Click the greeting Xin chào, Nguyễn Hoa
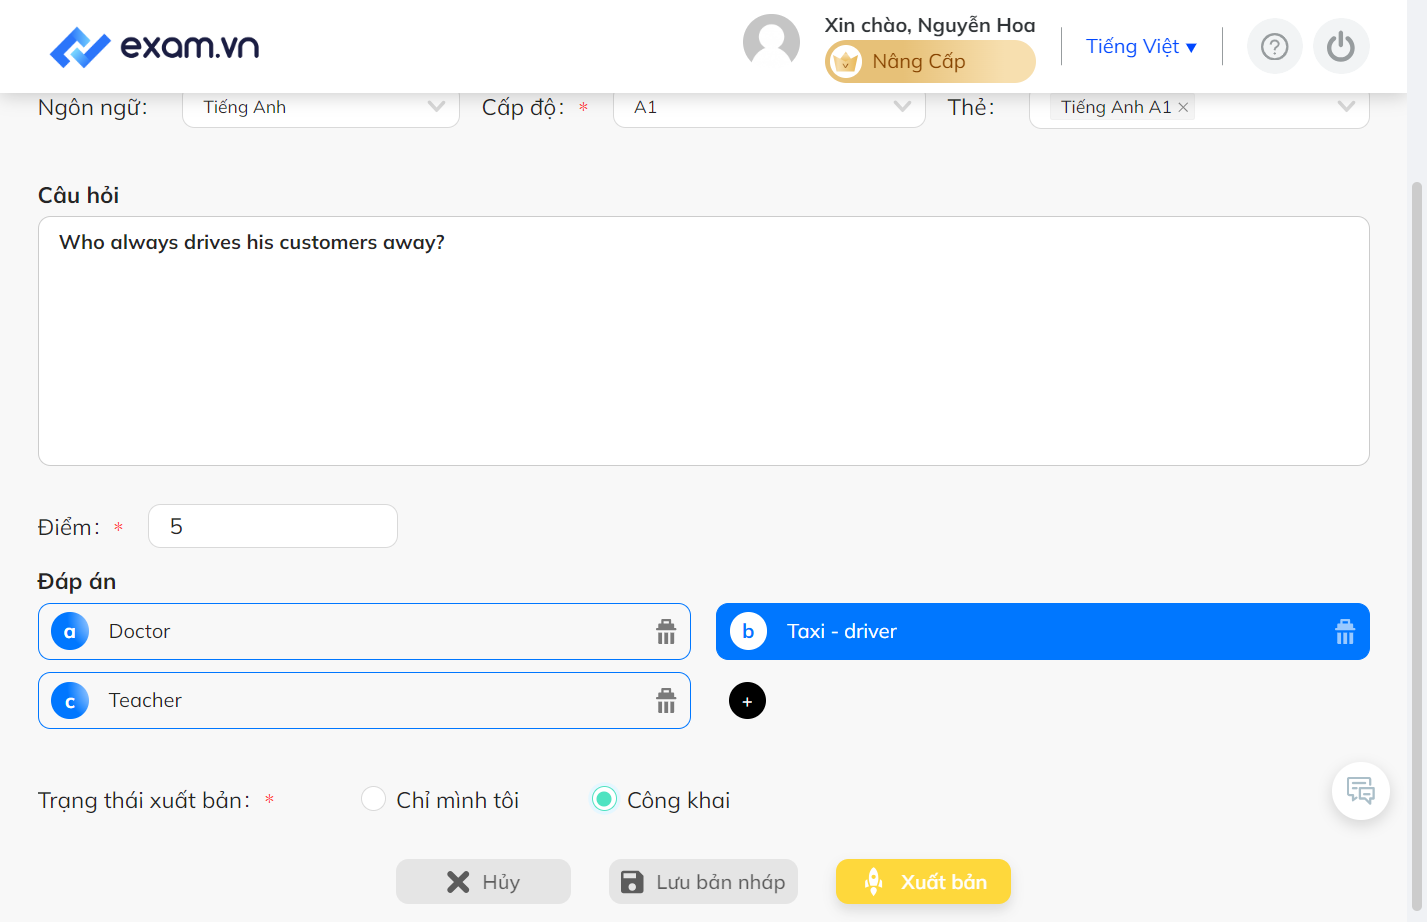The image size is (1427, 922). click(x=930, y=25)
